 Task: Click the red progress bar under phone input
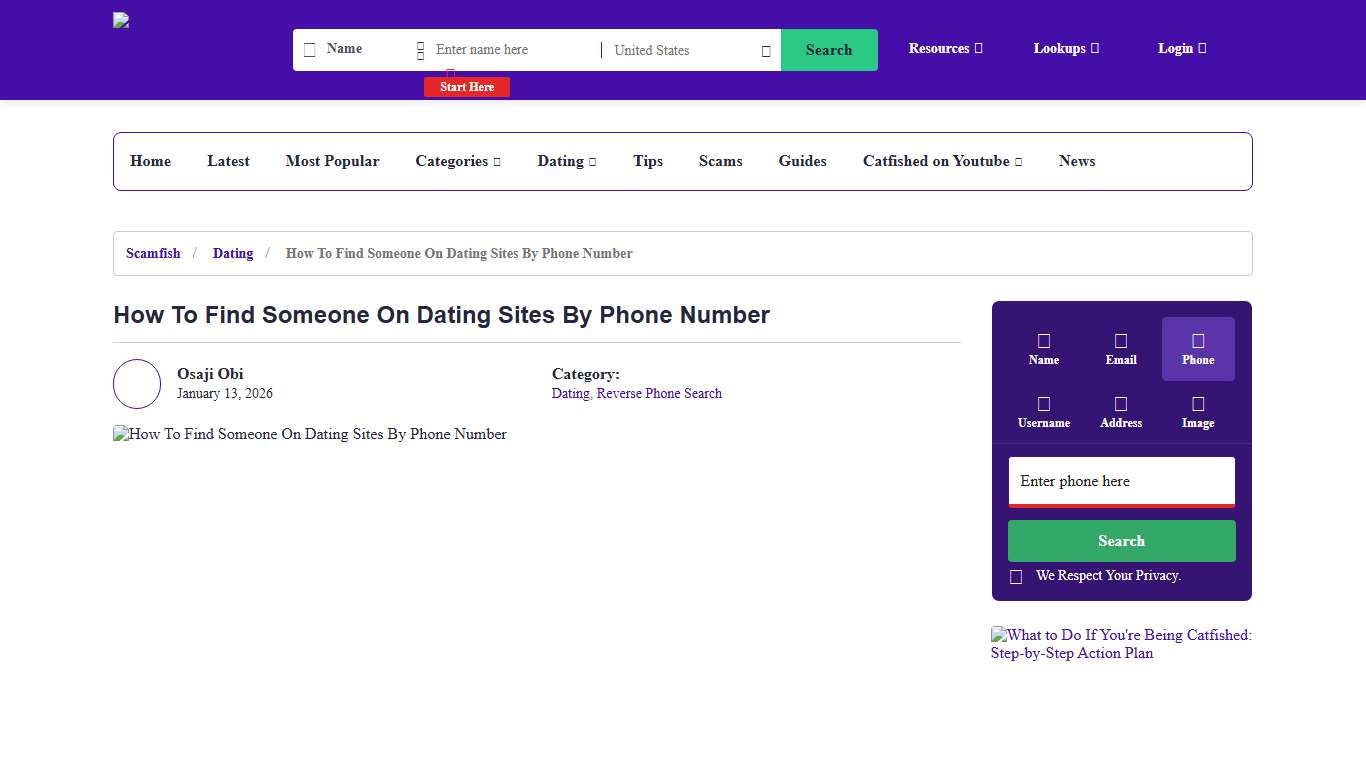click(x=1121, y=506)
